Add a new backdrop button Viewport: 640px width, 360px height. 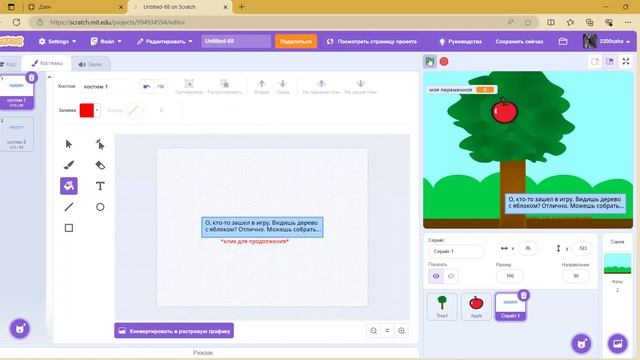[x=618, y=344]
